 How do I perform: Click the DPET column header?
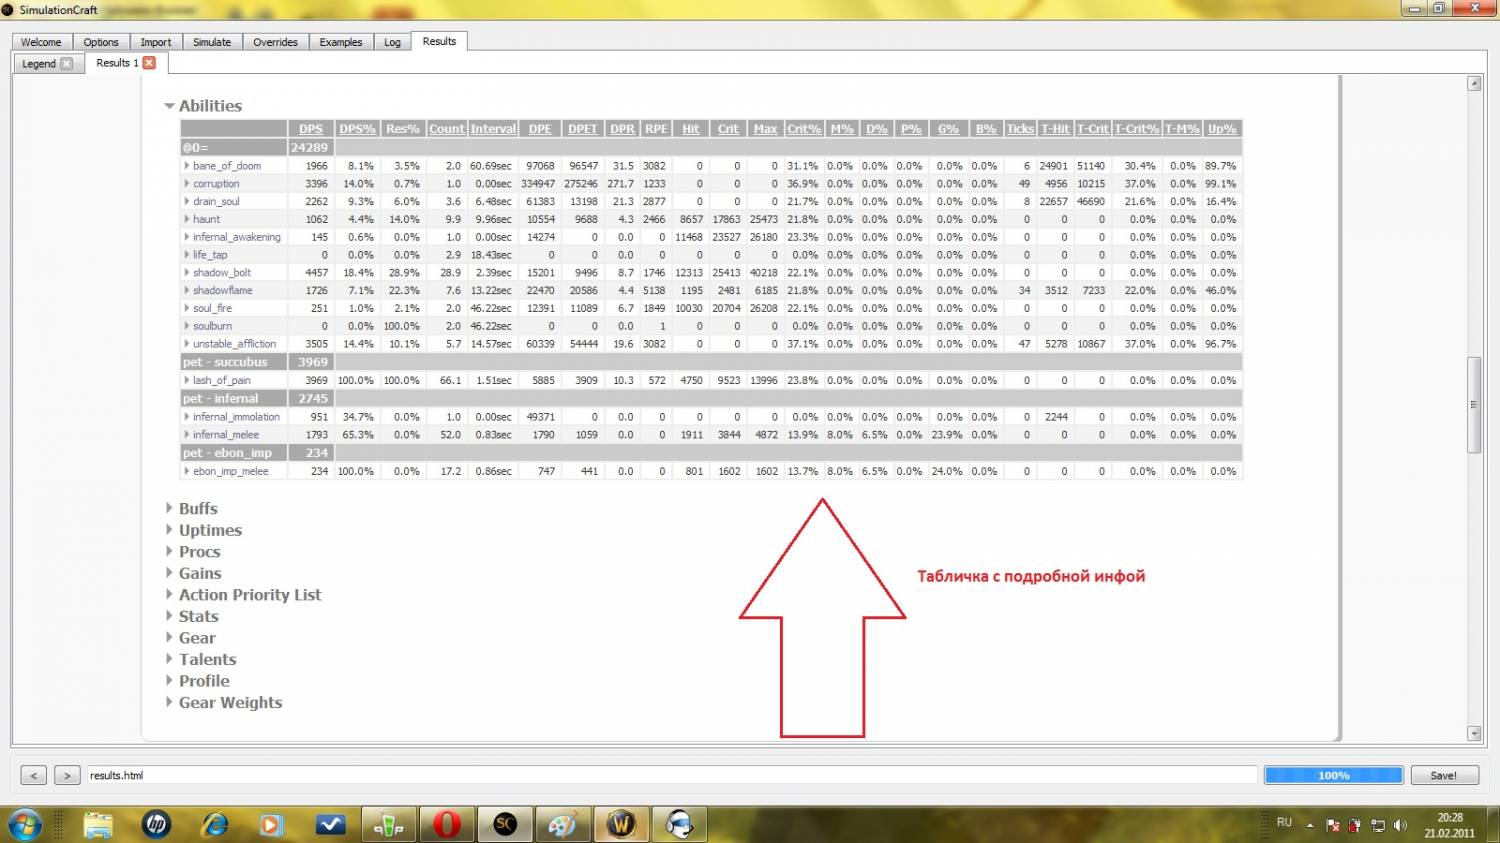point(583,129)
